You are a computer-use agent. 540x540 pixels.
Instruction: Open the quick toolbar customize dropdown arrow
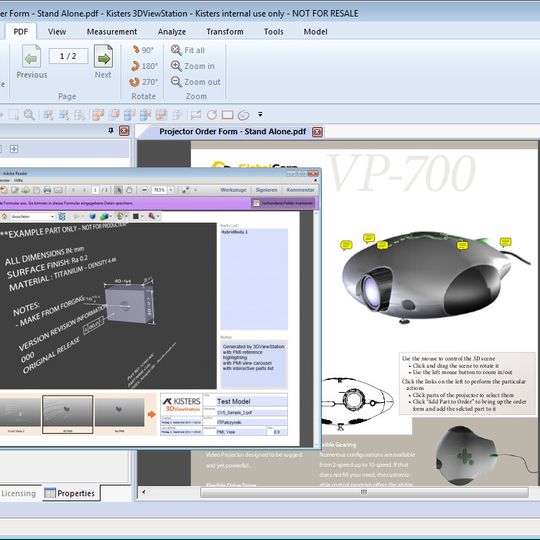260,114
